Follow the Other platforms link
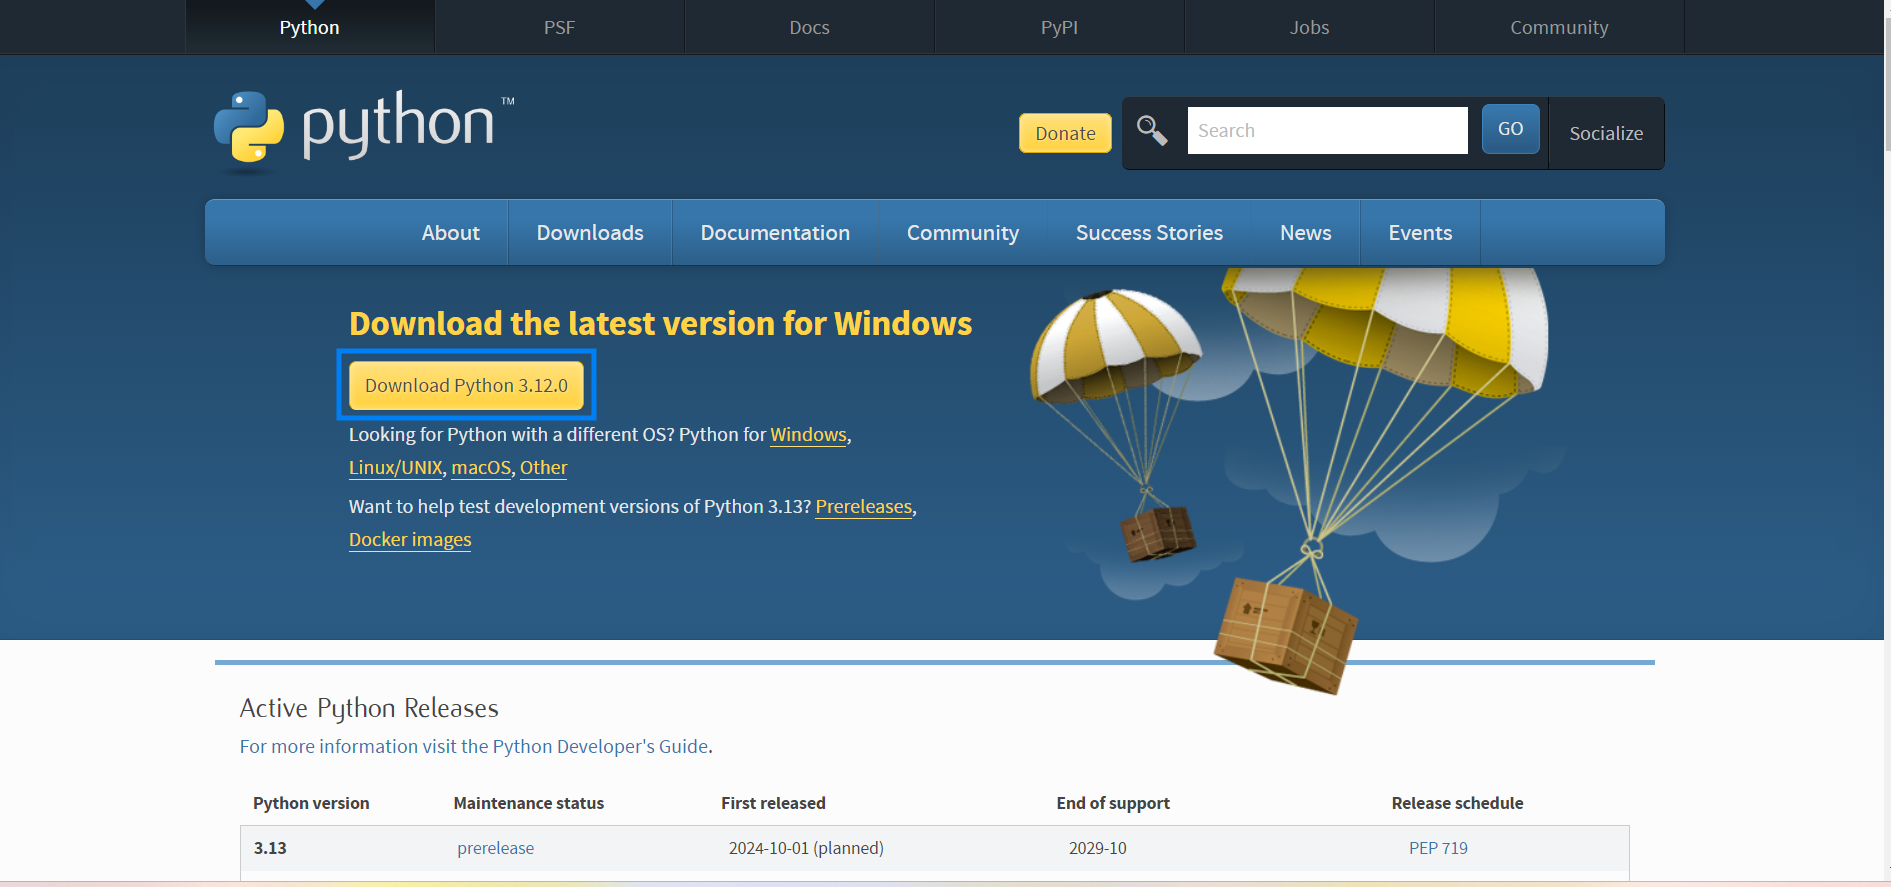Screen dimensions: 1891x887 543,468
